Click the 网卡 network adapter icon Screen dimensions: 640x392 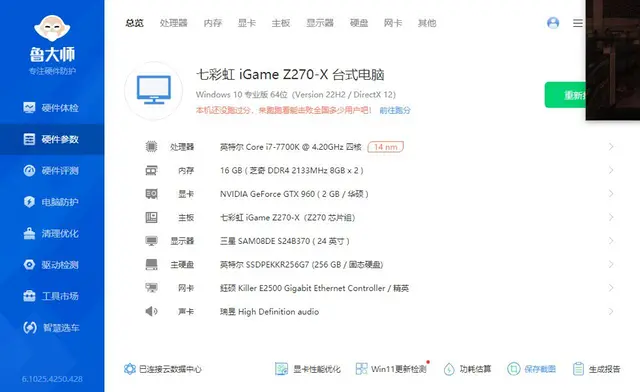[x=151, y=288]
